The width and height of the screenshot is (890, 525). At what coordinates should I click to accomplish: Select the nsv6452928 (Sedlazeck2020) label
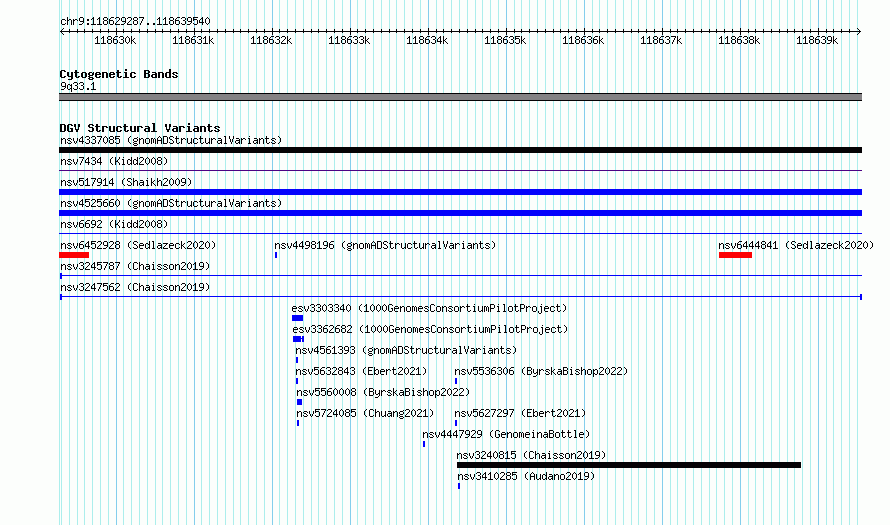138,245
